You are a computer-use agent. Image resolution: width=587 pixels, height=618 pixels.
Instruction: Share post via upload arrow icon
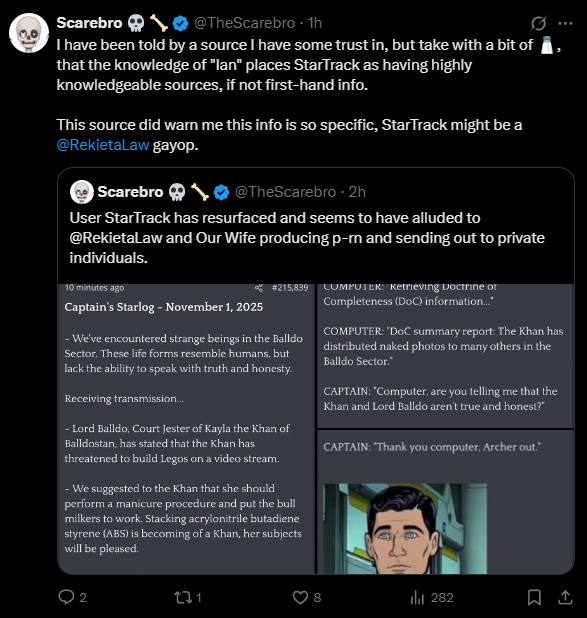(x=565, y=597)
